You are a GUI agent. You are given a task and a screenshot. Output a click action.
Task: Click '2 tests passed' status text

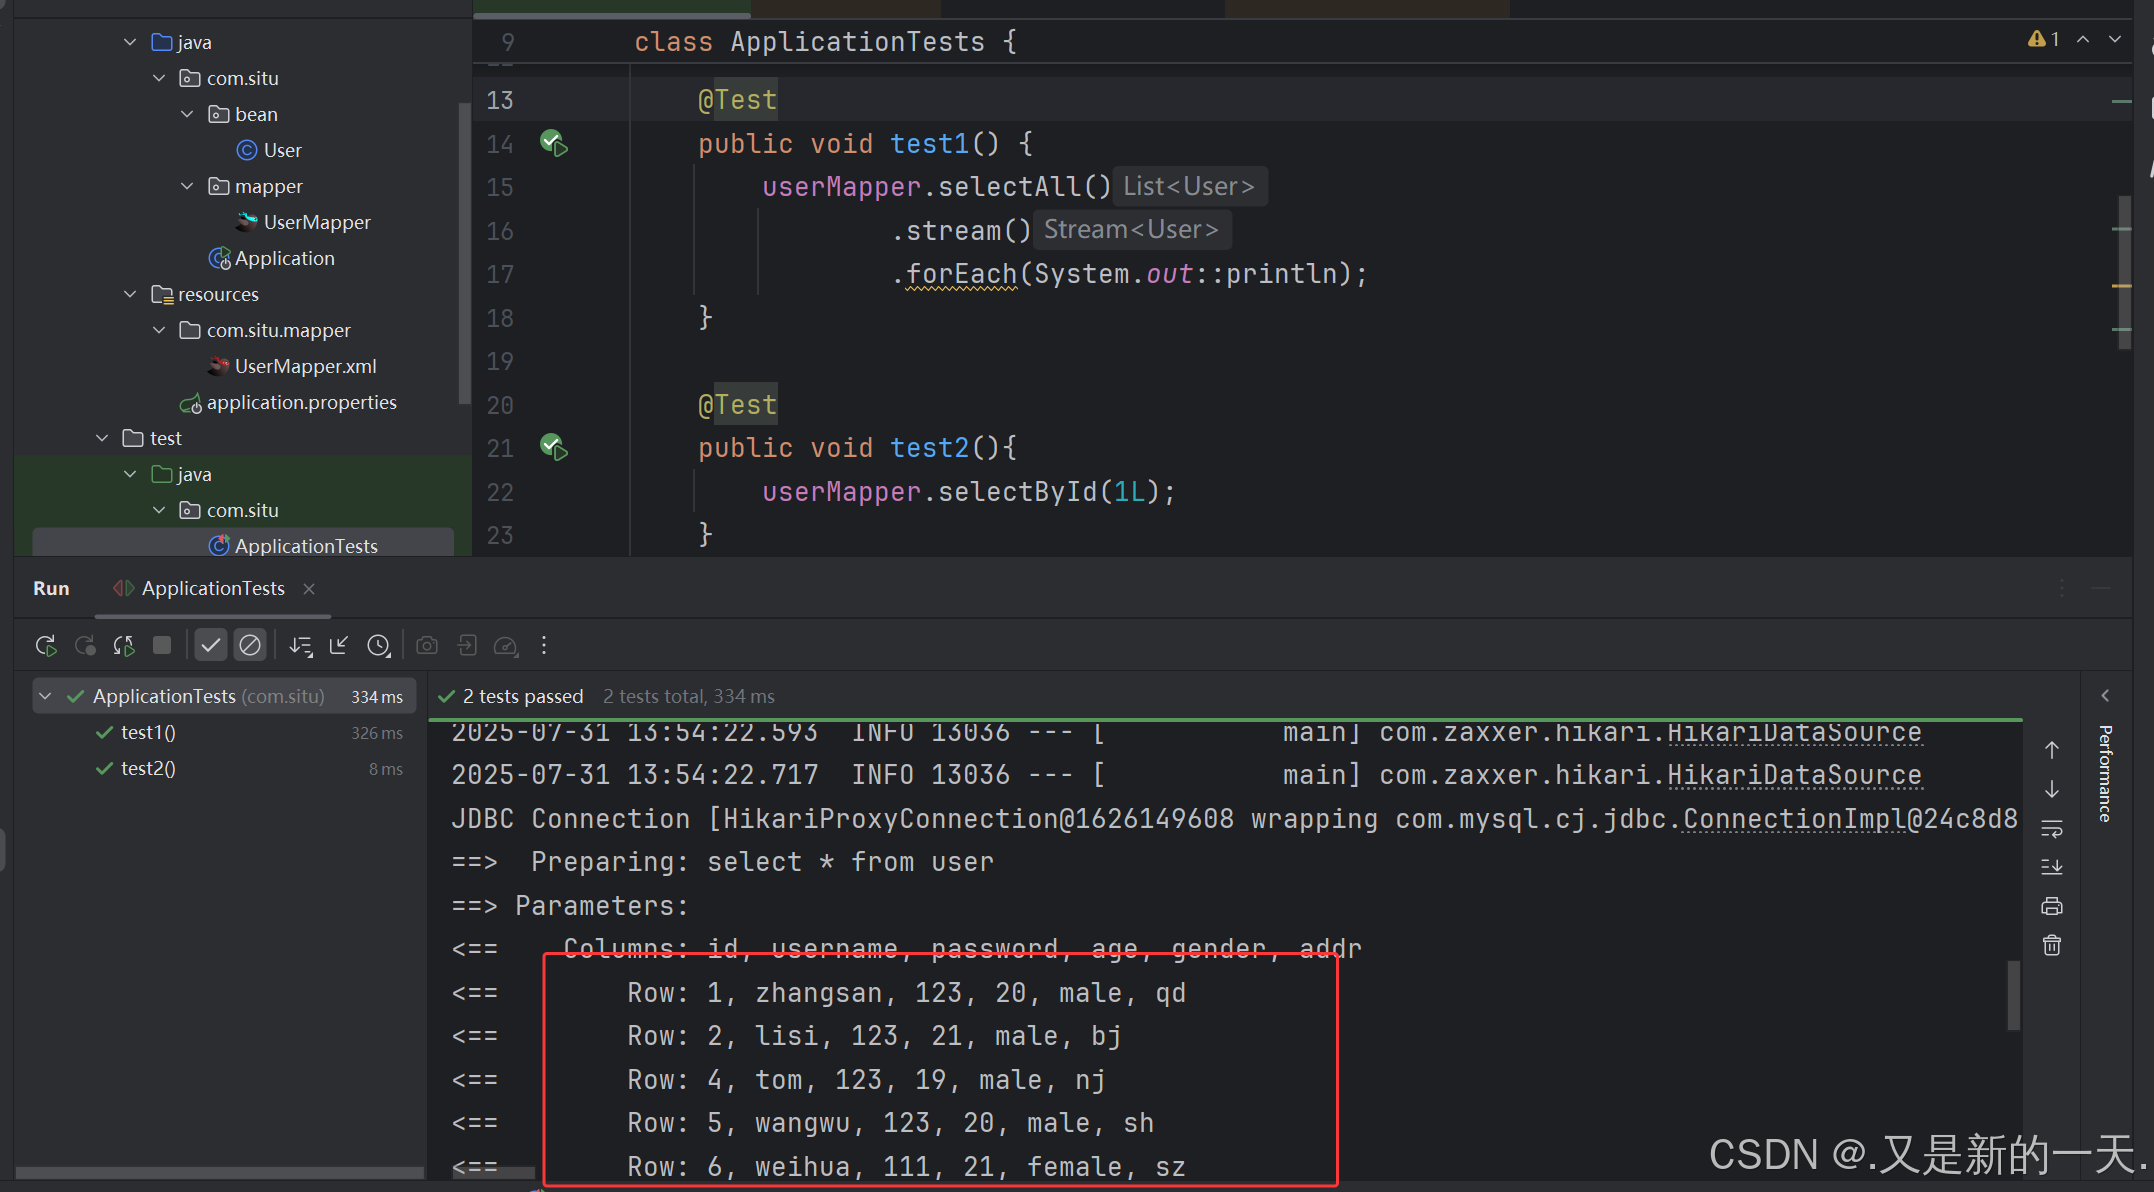(523, 696)
